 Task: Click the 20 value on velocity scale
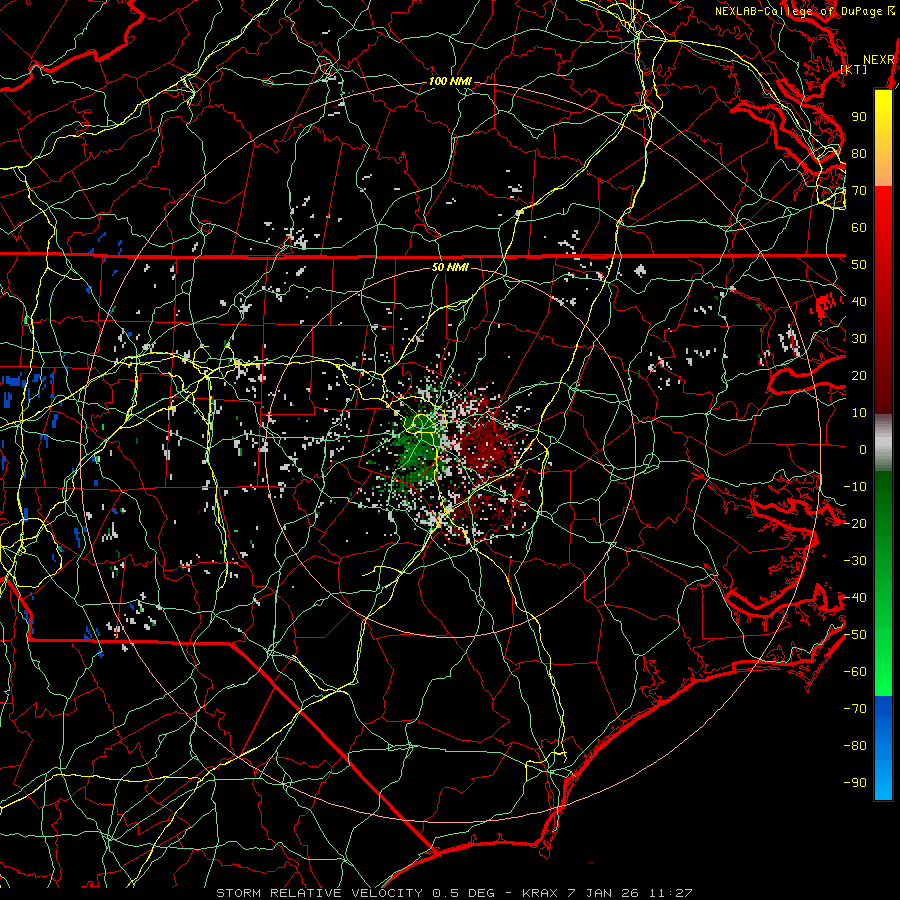[859, 376]
